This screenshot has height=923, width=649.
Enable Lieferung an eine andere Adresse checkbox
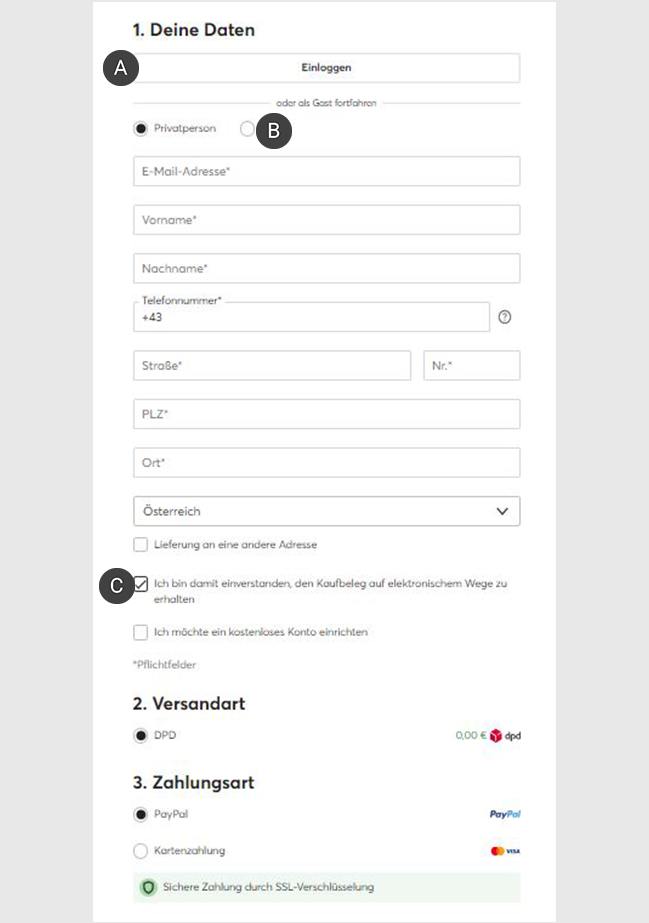click(x=140, y=544)
